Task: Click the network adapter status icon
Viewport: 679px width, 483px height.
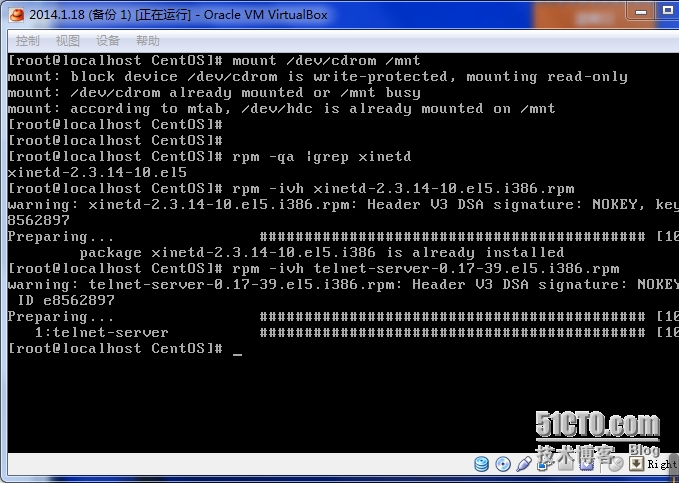Action: pyautogui.click(x=545, y=465)
